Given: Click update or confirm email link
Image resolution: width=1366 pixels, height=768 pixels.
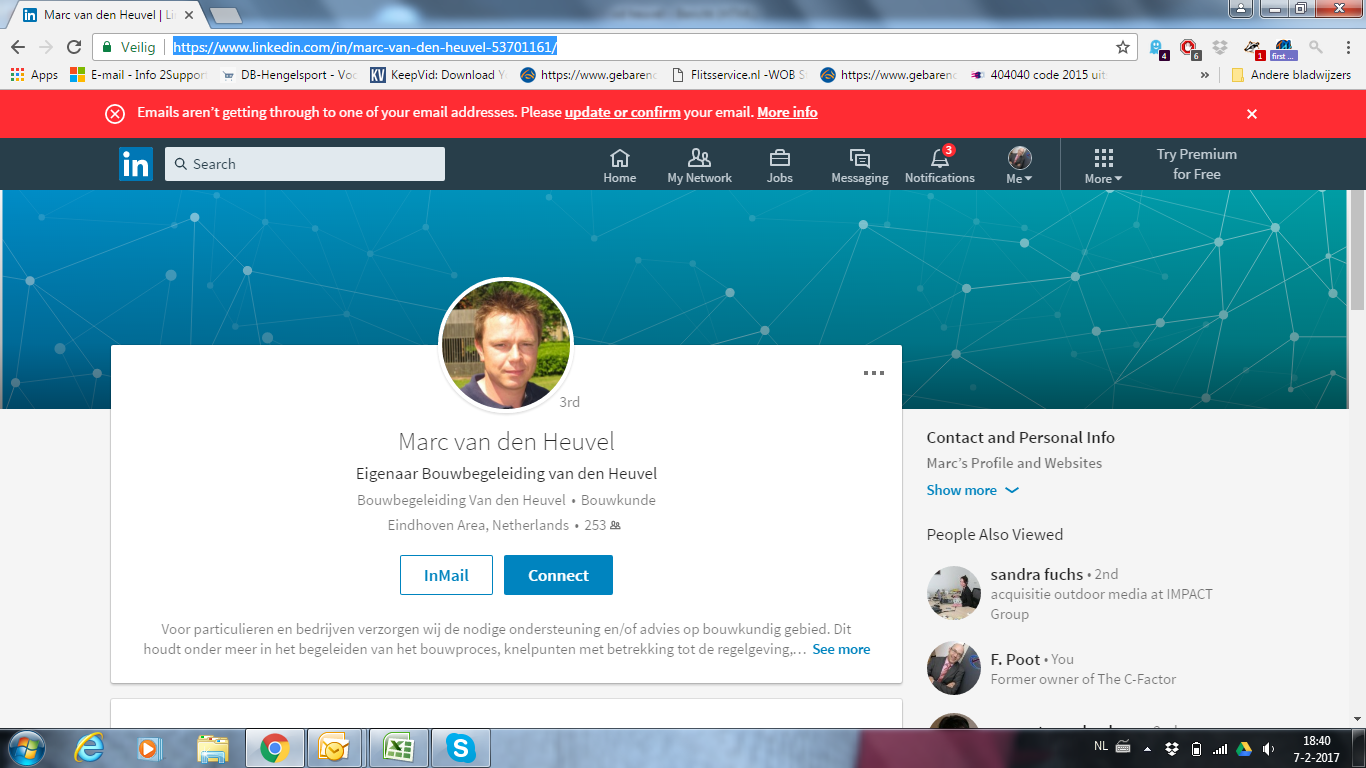Looking at the screenshot, I should 623,112.
